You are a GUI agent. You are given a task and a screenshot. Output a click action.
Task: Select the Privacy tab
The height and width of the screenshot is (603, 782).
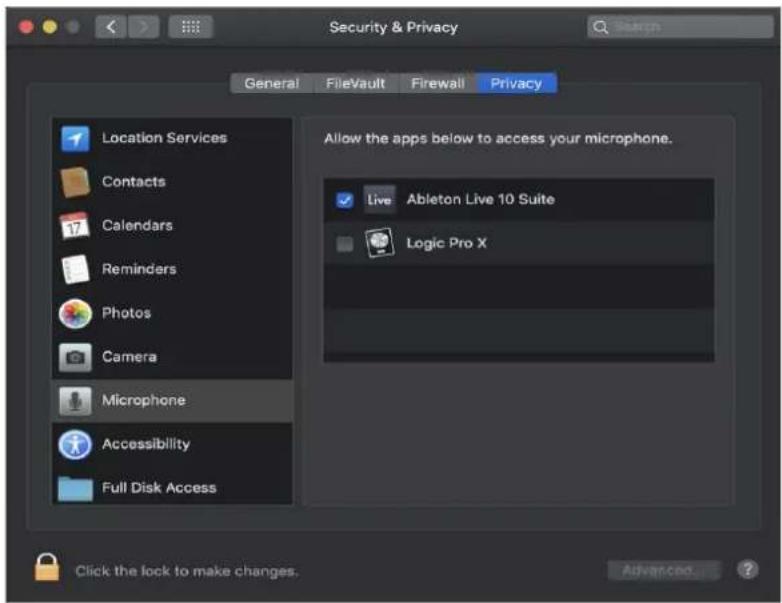516,83
